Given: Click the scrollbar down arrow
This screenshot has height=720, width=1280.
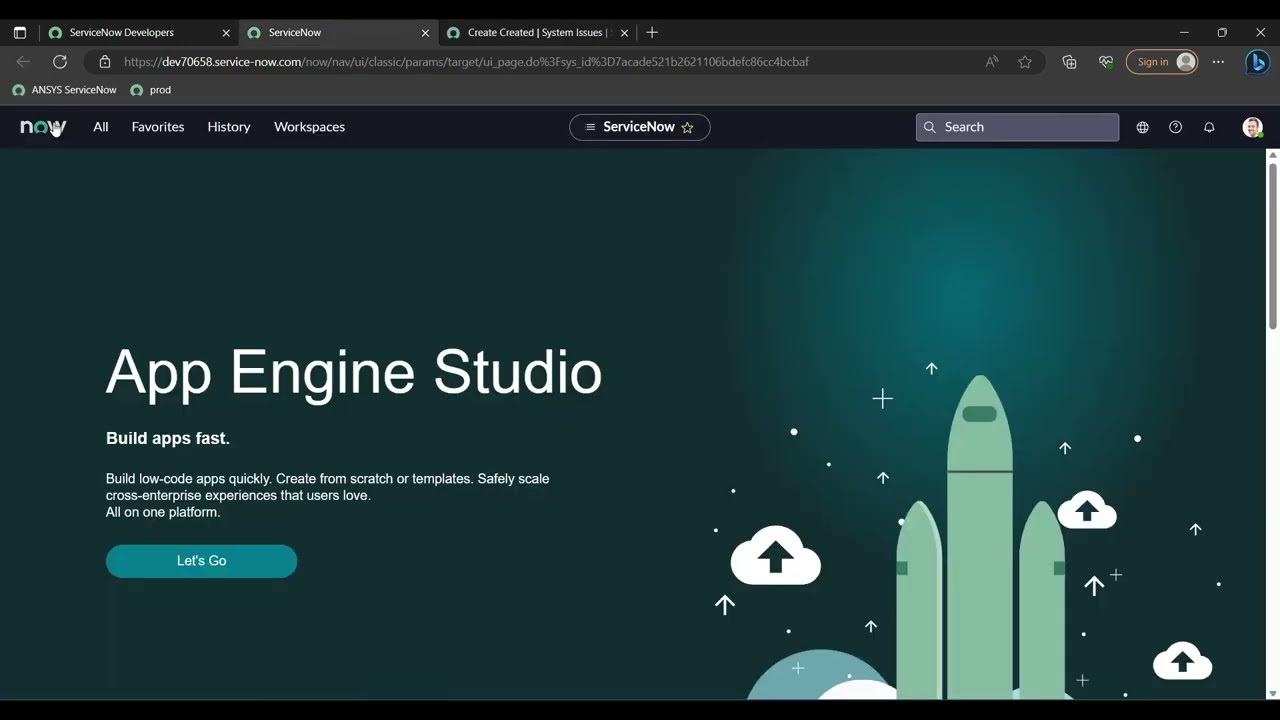Looking at the screenshot, I should tap(1272, 693).
